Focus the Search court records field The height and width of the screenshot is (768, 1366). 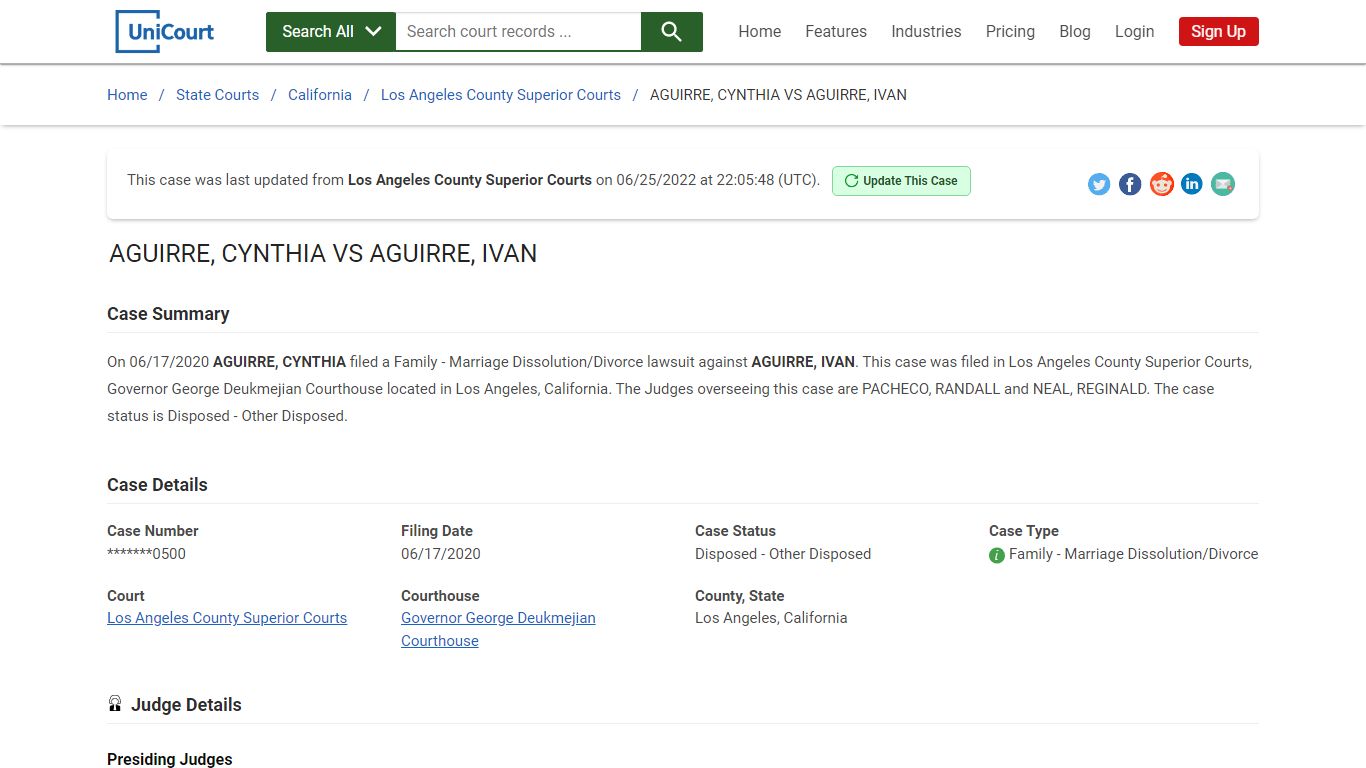tap(518, 32)
